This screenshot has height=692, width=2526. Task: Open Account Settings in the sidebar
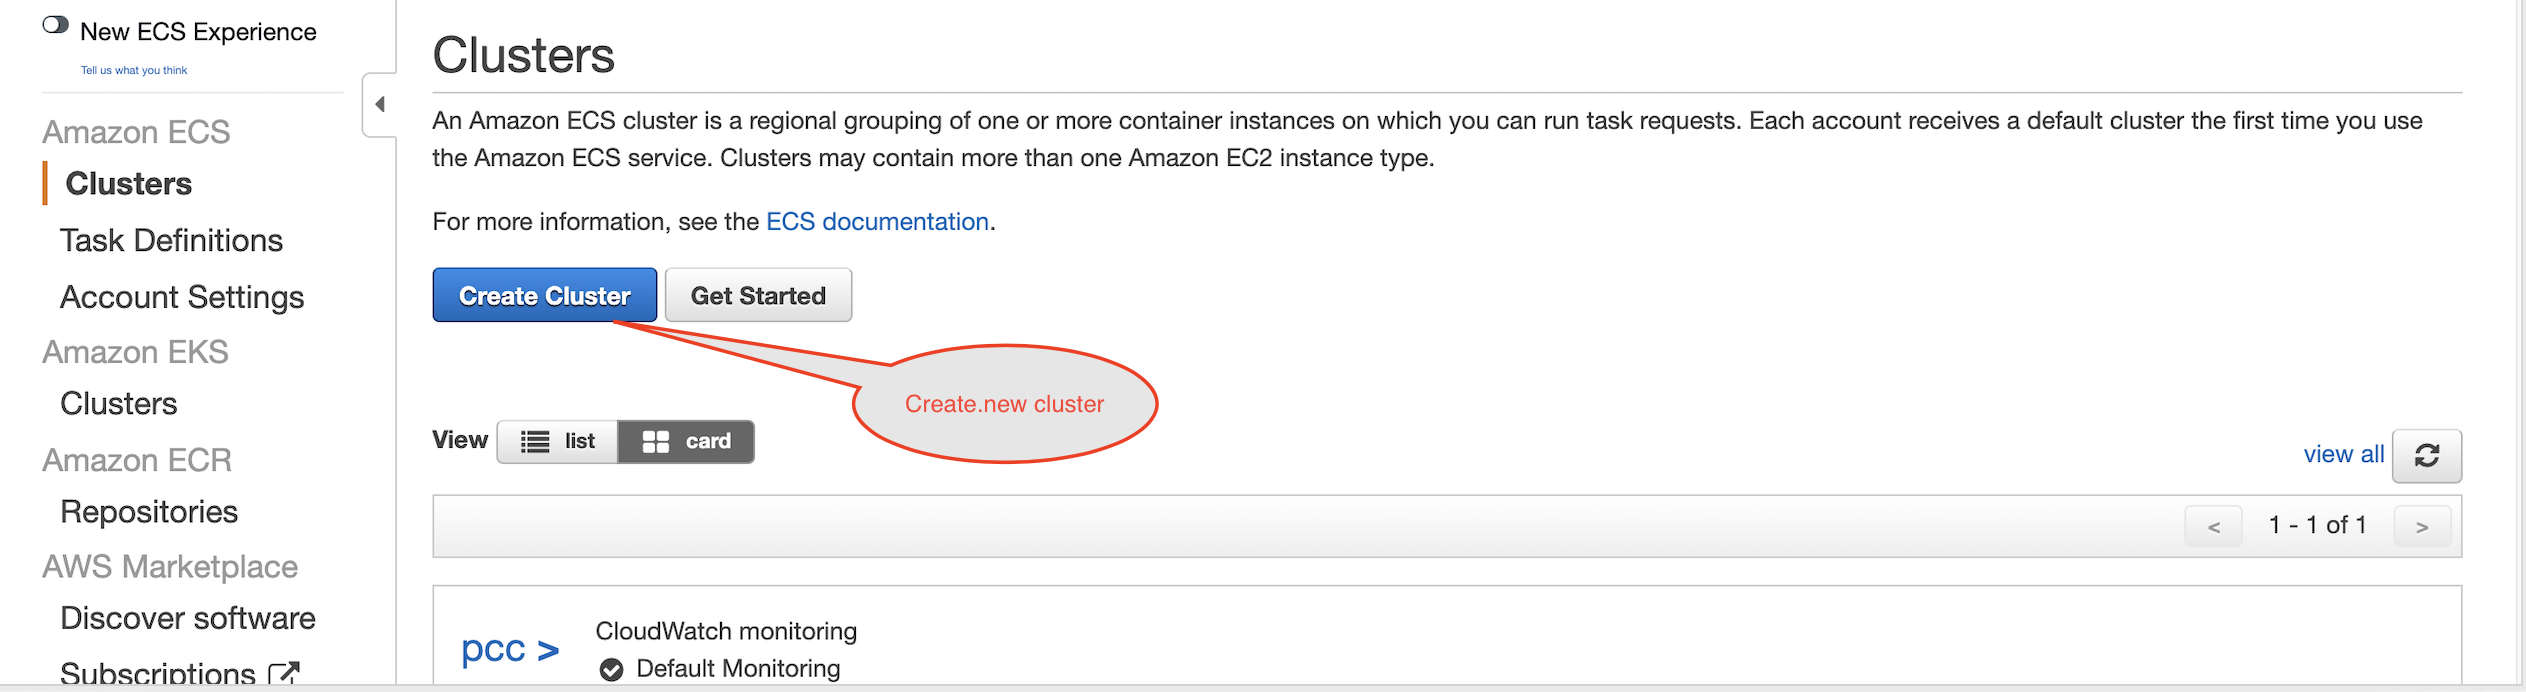point(182,296)
